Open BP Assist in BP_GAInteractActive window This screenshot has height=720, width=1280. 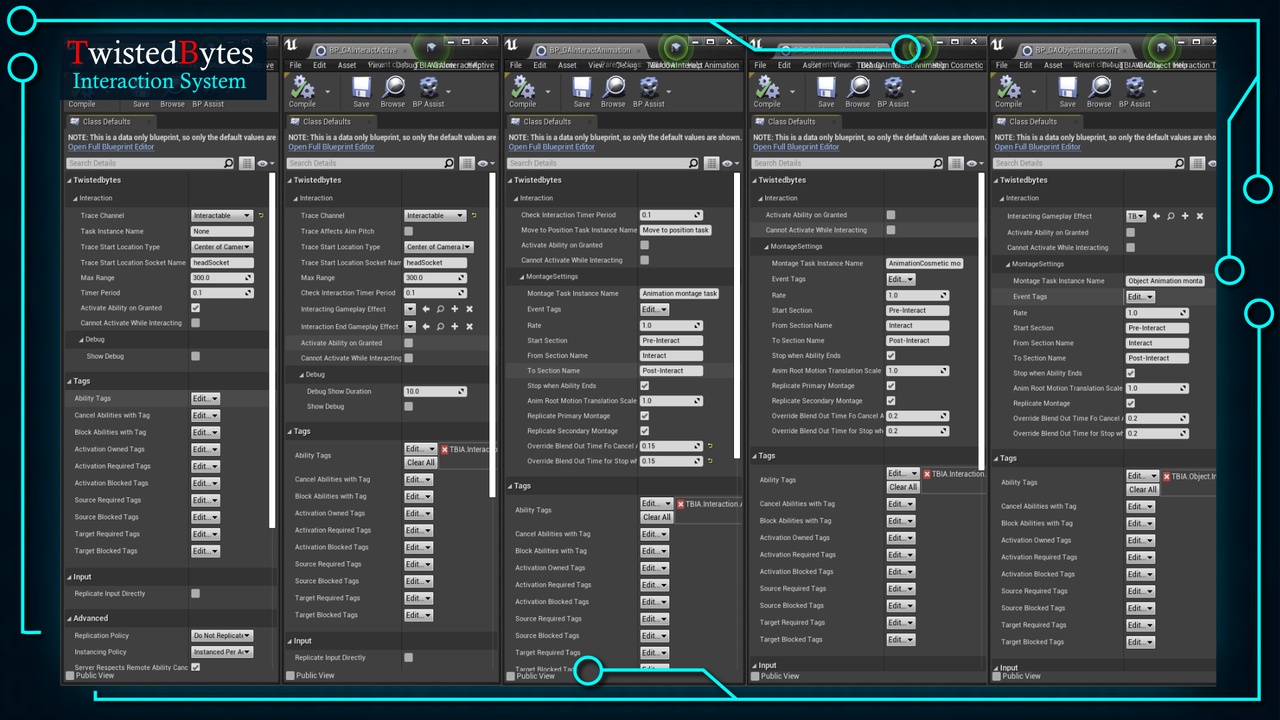click(x=428, y=91)
